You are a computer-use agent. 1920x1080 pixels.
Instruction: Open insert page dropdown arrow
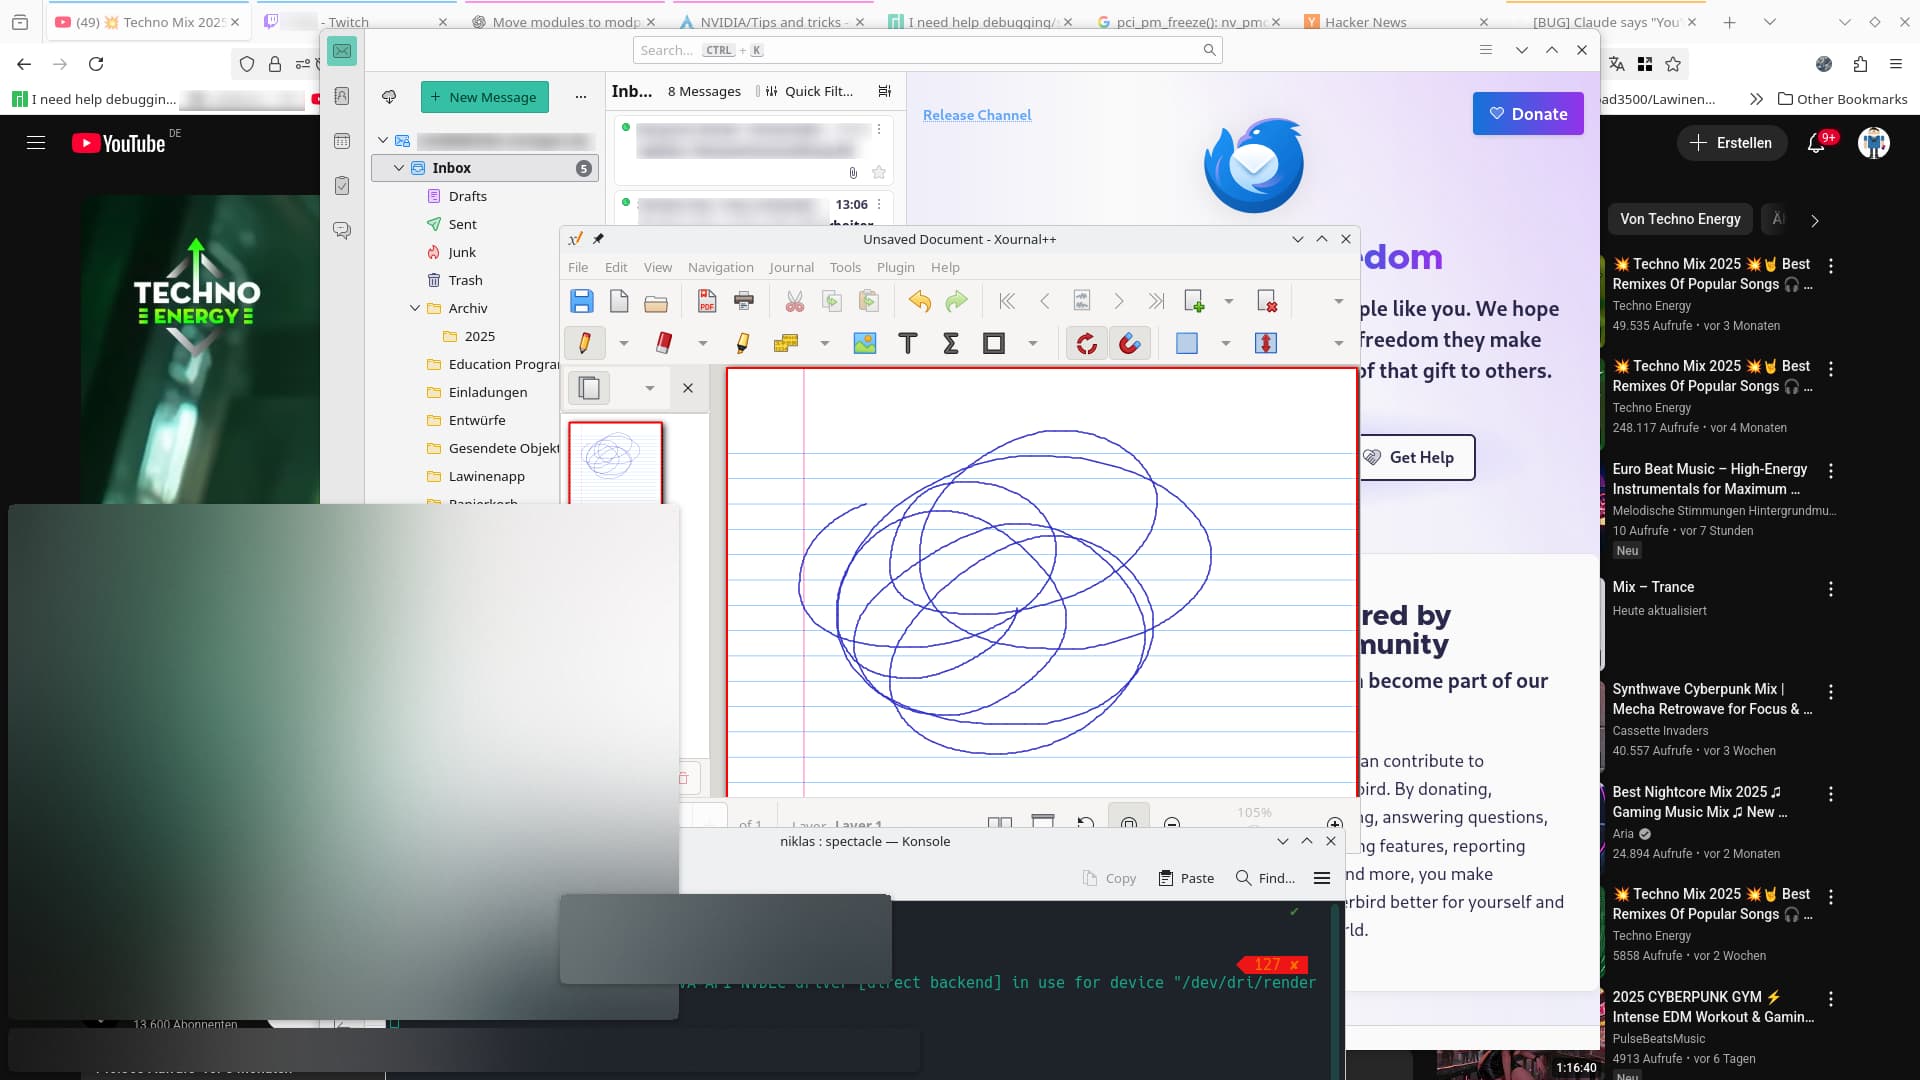coord(1229,301)
